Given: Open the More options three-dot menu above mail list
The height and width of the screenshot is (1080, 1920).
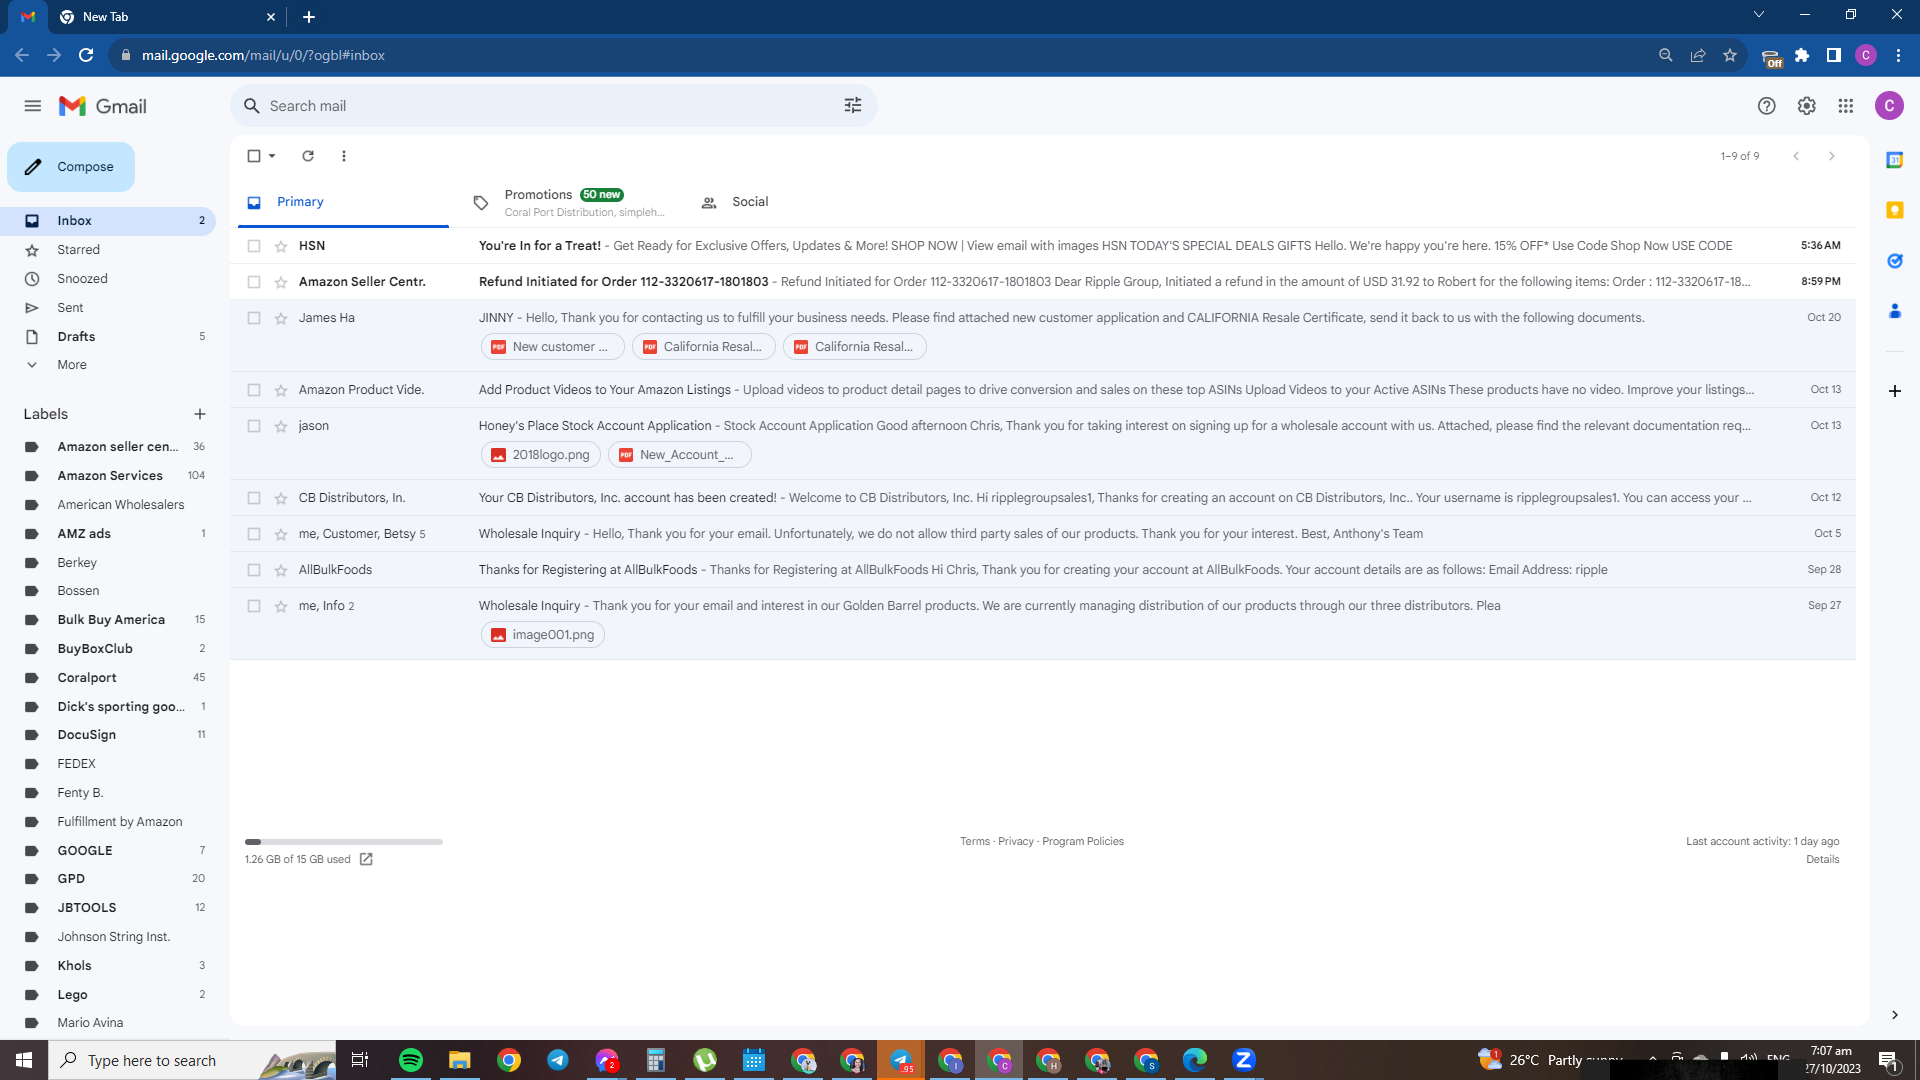Looking at the screenshot, I should click(x=344, y=156).
